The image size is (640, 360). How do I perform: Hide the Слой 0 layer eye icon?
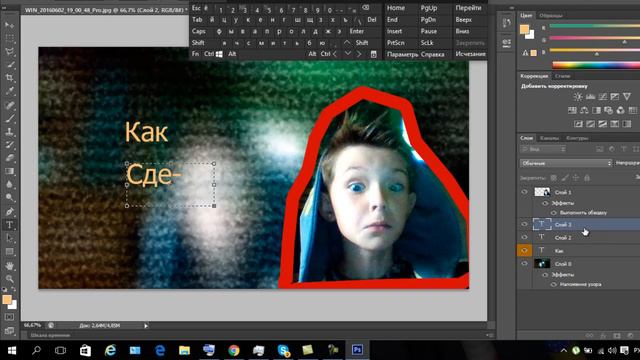[x=524, y=264]
